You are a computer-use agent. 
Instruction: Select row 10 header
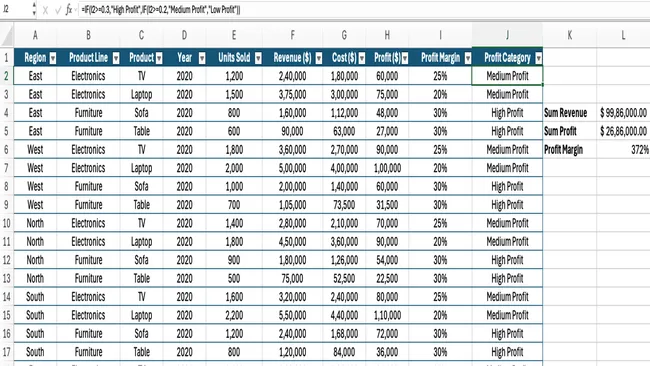[x=7, y=223]
